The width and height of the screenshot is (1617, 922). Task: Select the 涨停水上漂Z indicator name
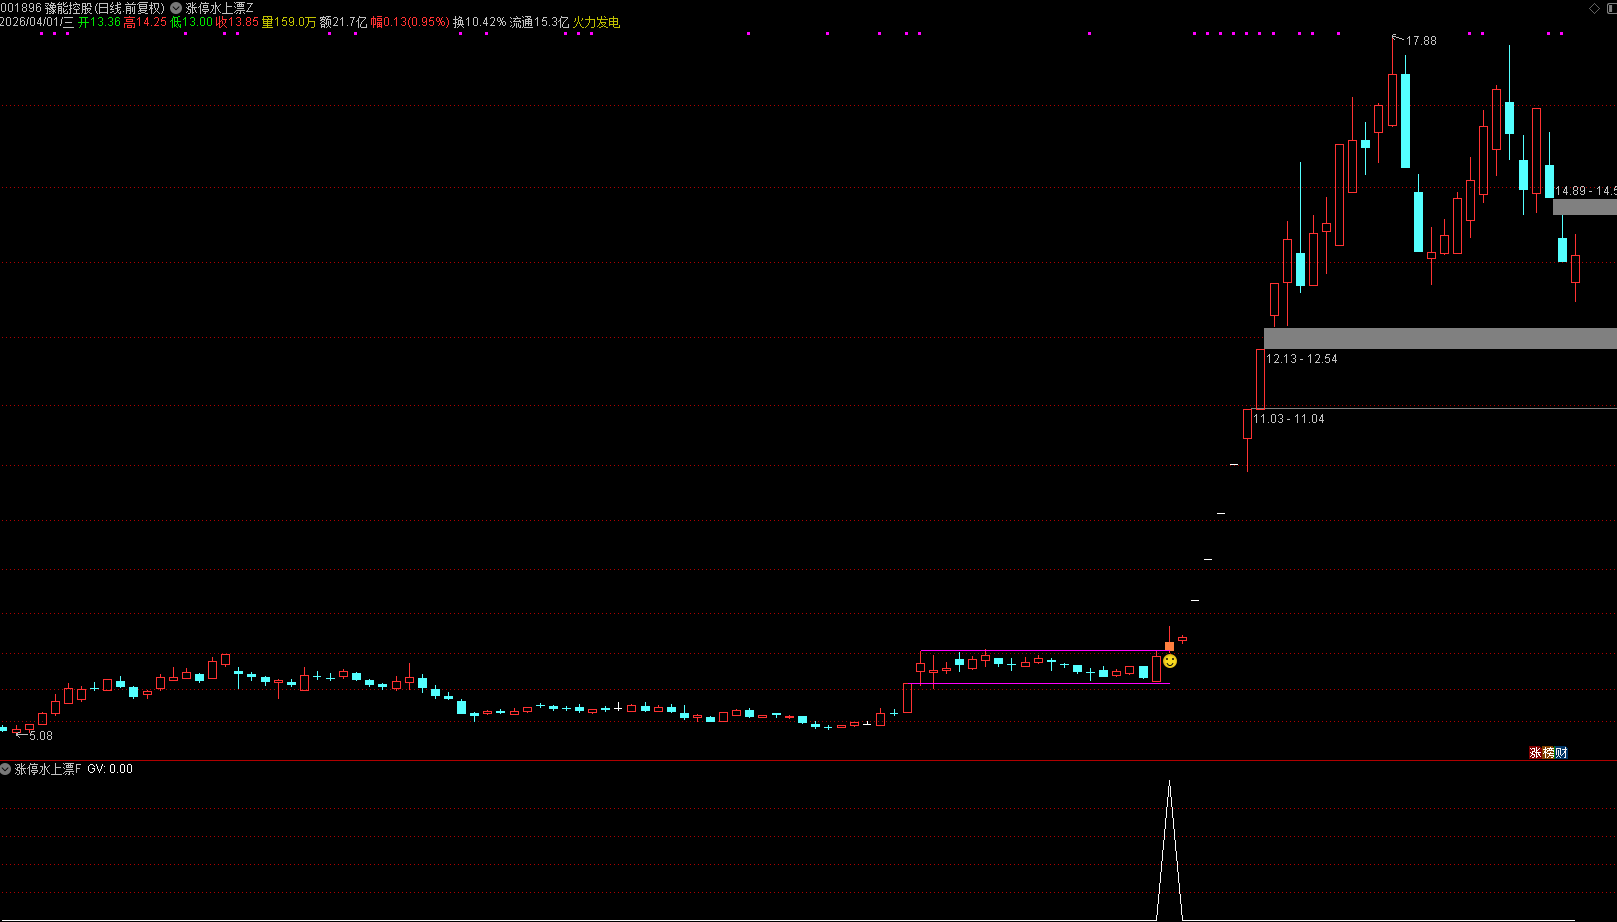[219, 8]
